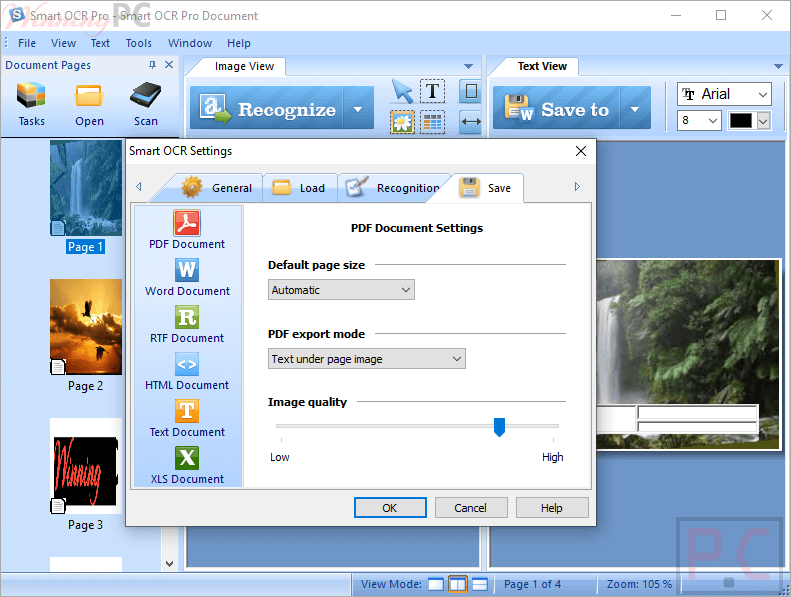Select the Page 1 waterfall thumbnail
791x597 pixels.
[x=86, y=188]
